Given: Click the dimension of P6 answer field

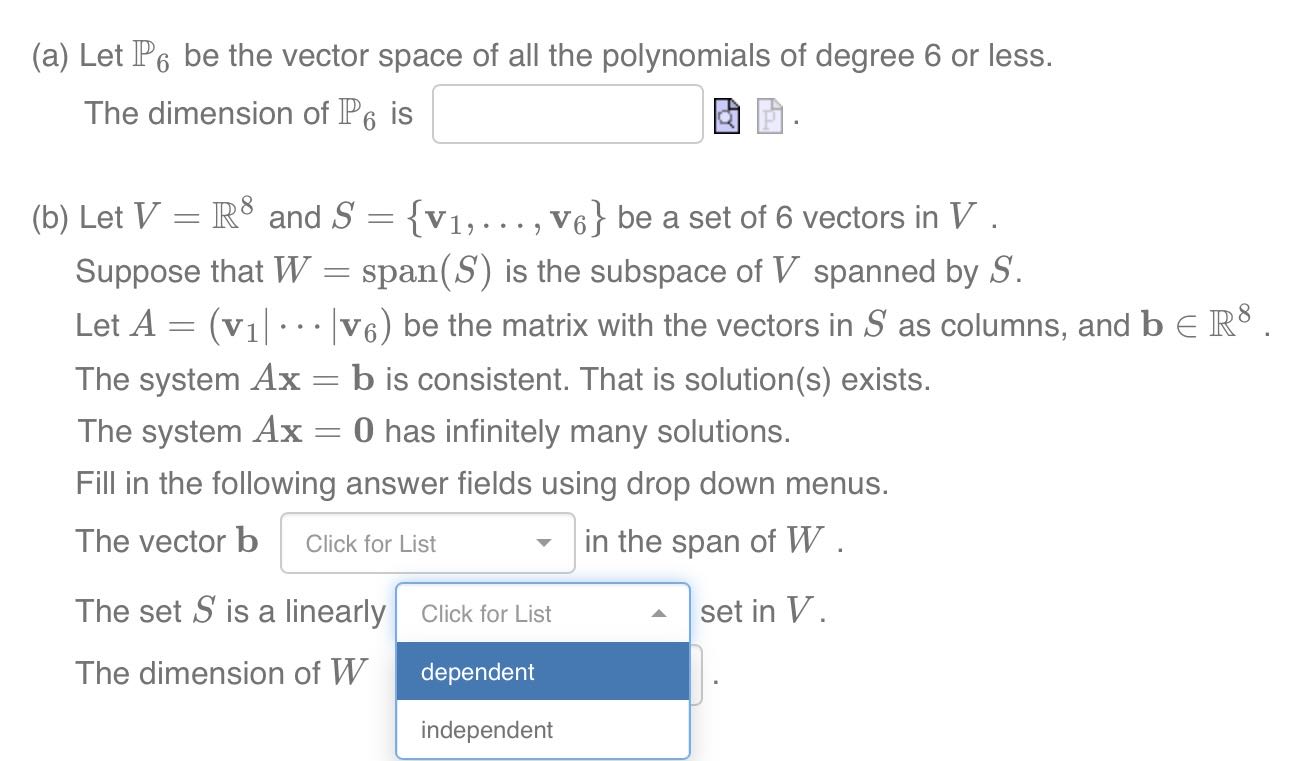Looking at the screenshot, I should coord(566,114).
